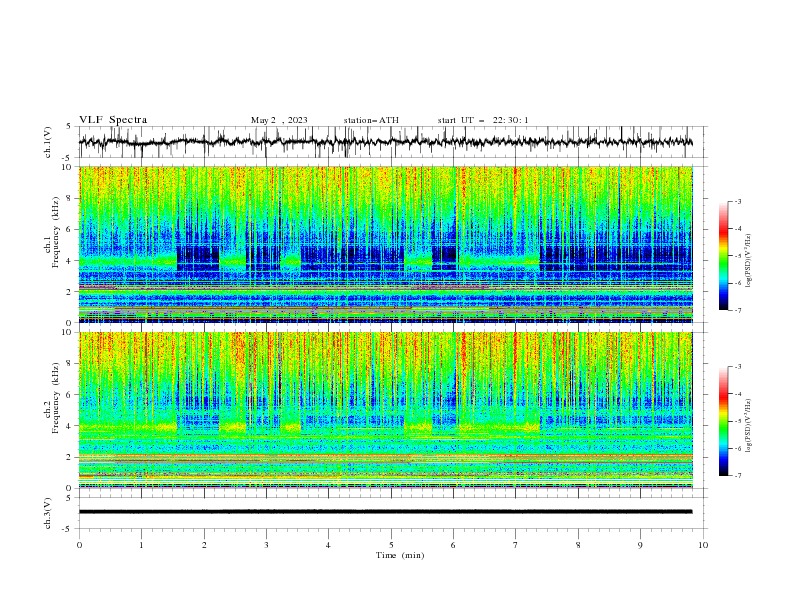Click the "ch.3(V)" axis label
This screenshot has width=792, height=612.
pos(48,513)
